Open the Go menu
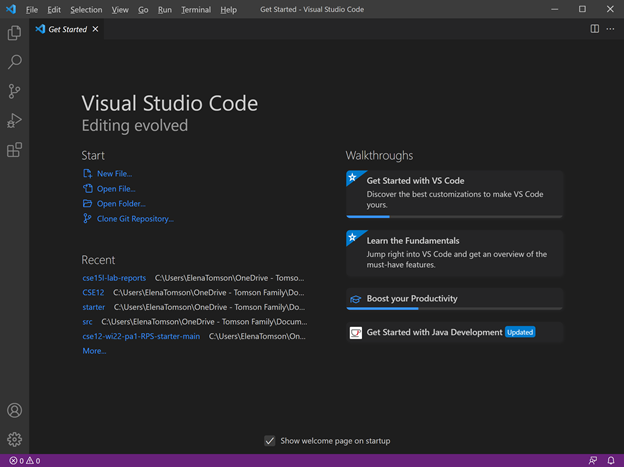 [x=143, y=10]
